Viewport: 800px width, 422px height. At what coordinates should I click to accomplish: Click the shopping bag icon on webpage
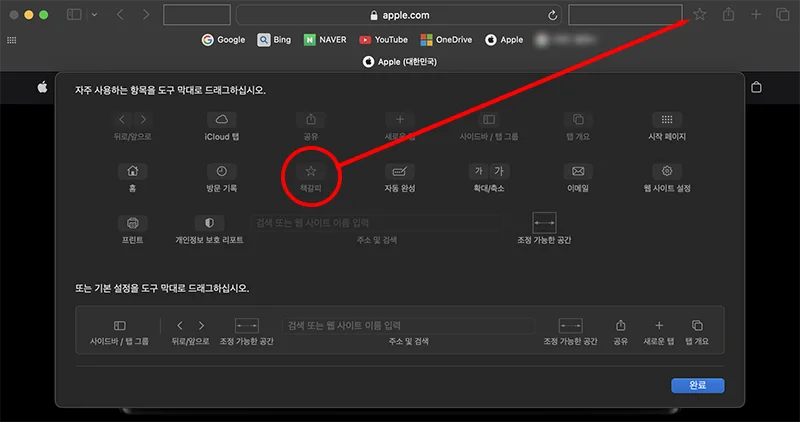point(756,87)
